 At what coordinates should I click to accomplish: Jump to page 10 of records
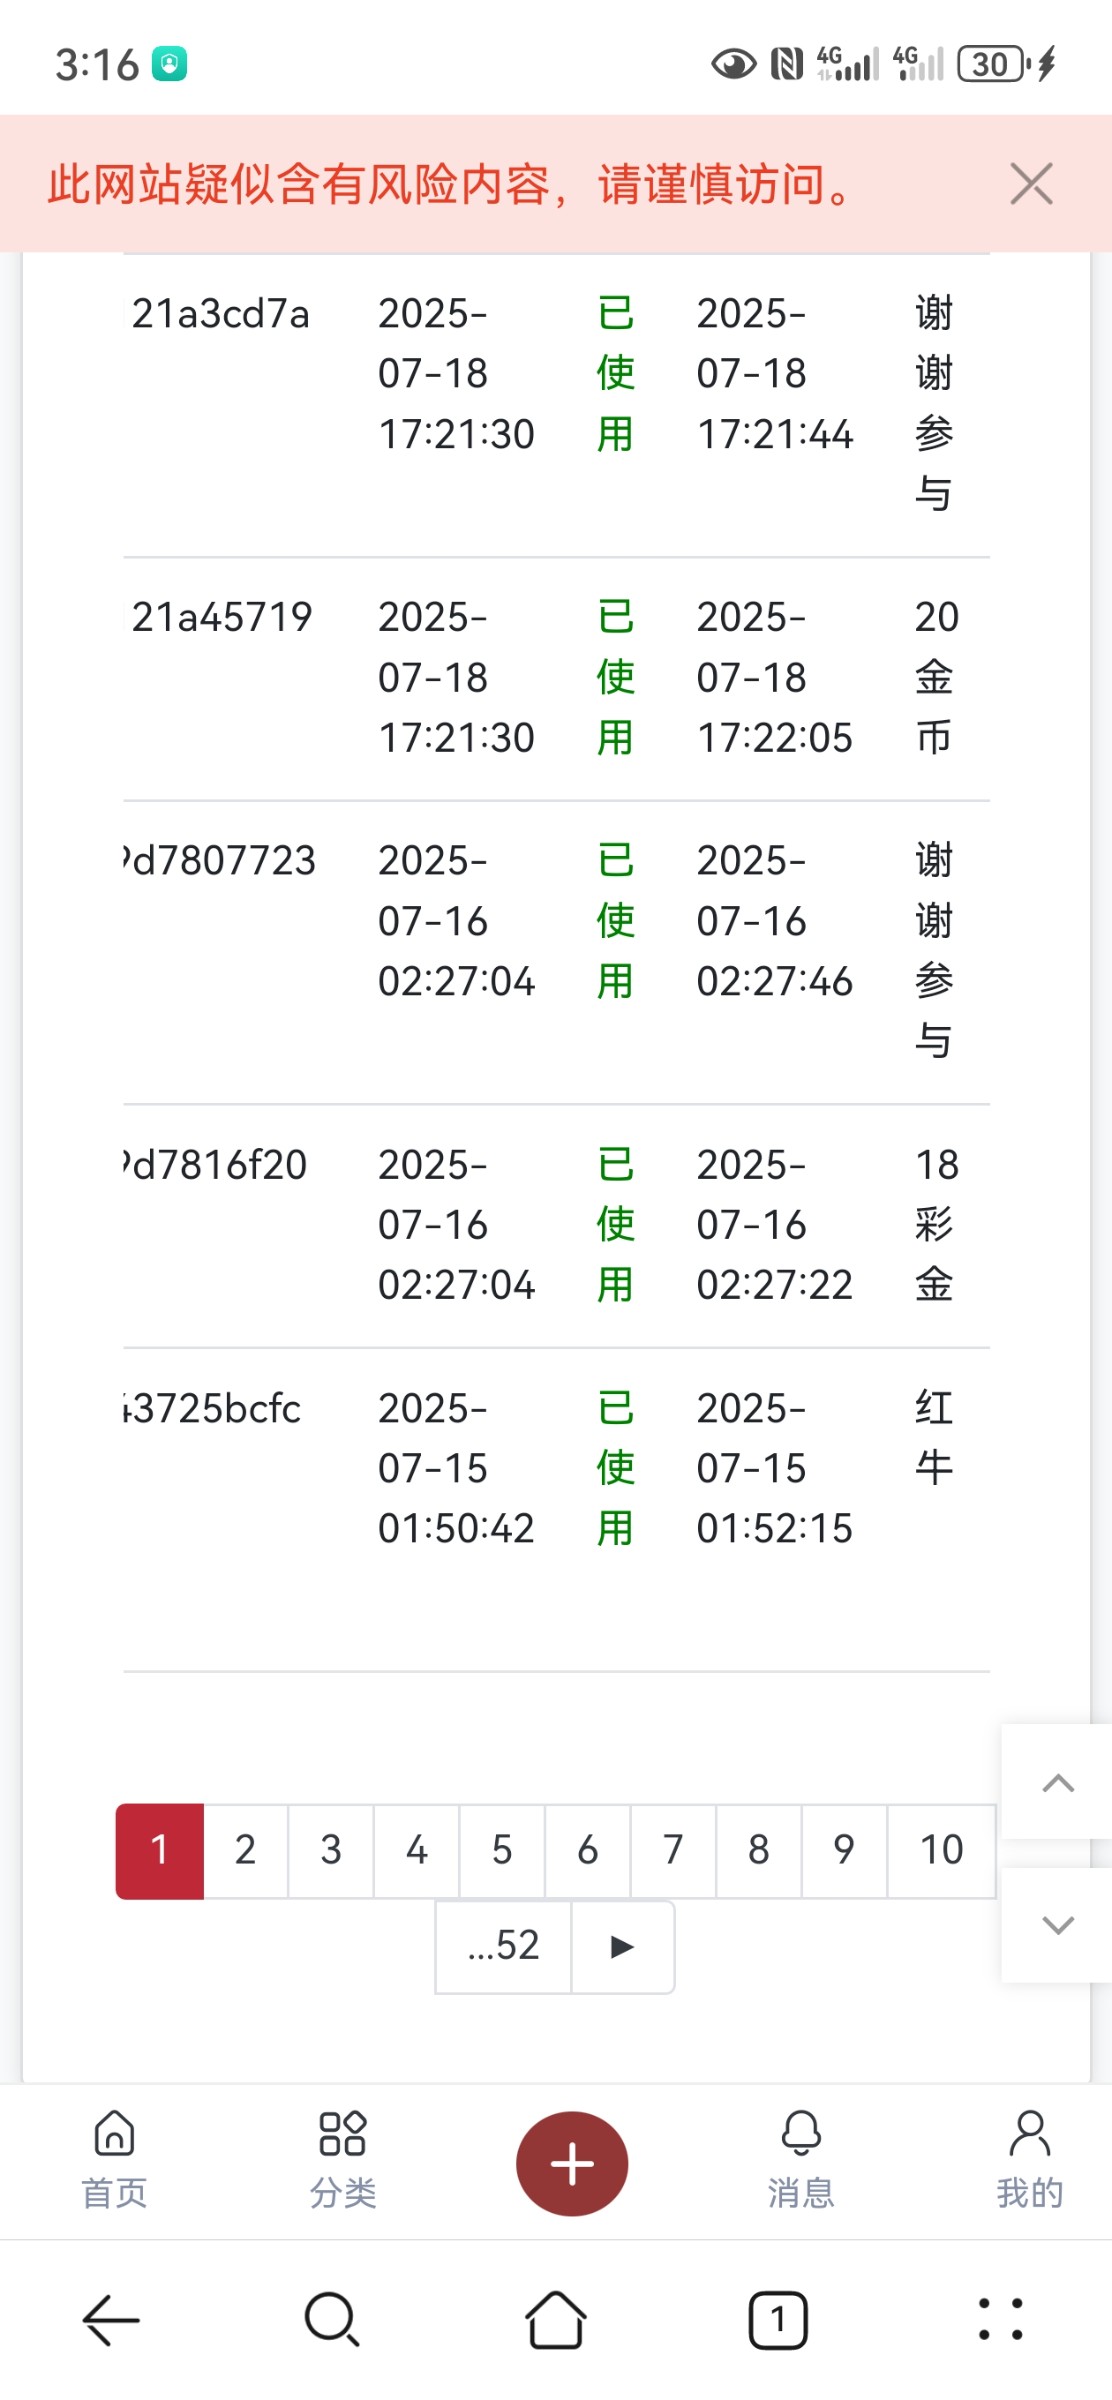point(941,1850)
